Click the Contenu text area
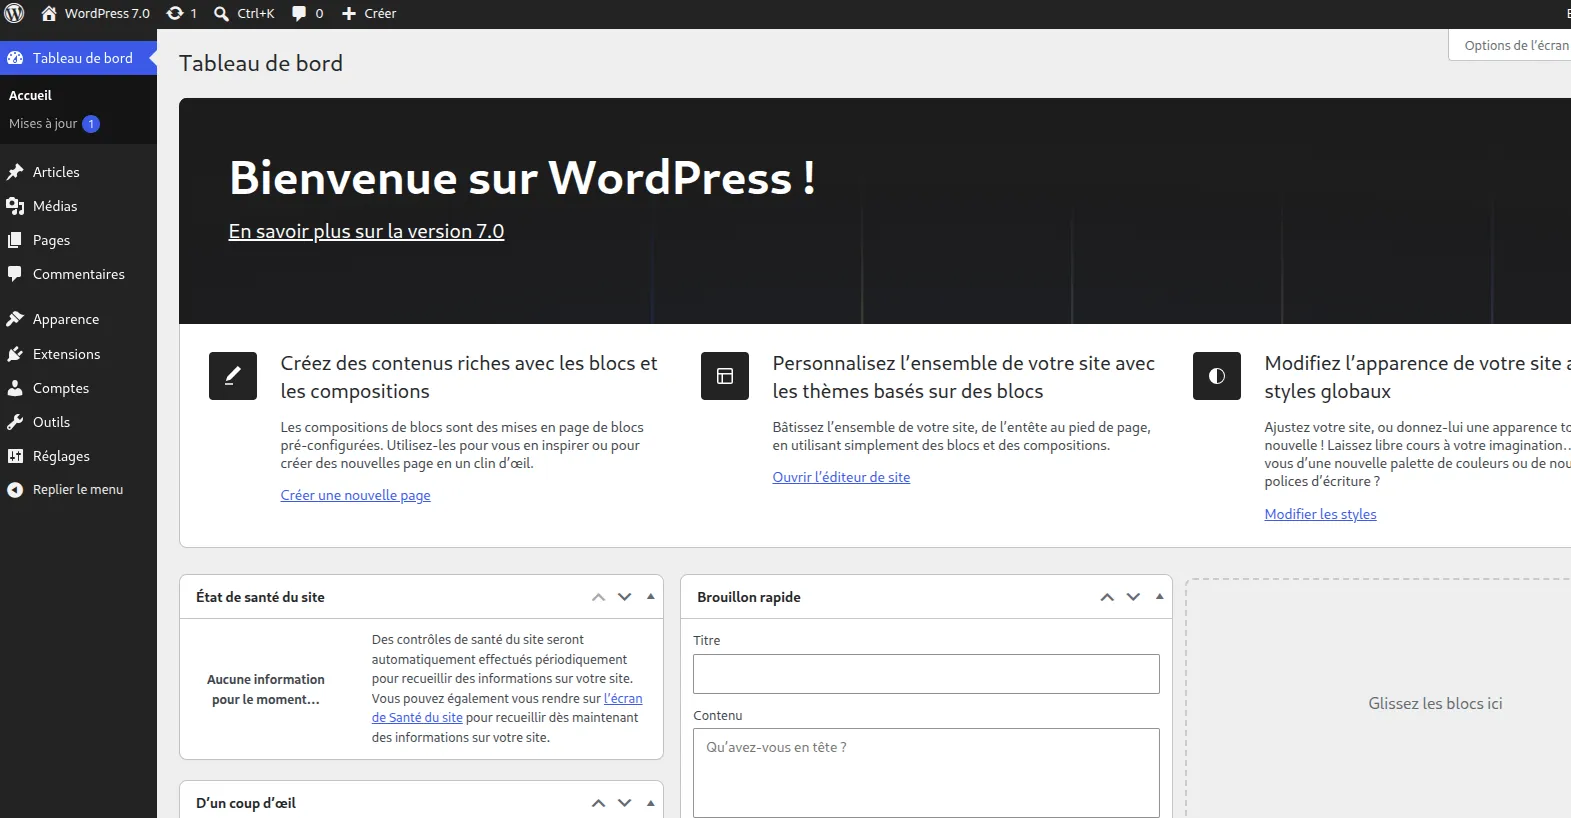The width and height of the screenshot is (1571, 818). click(x=926, y=773)
